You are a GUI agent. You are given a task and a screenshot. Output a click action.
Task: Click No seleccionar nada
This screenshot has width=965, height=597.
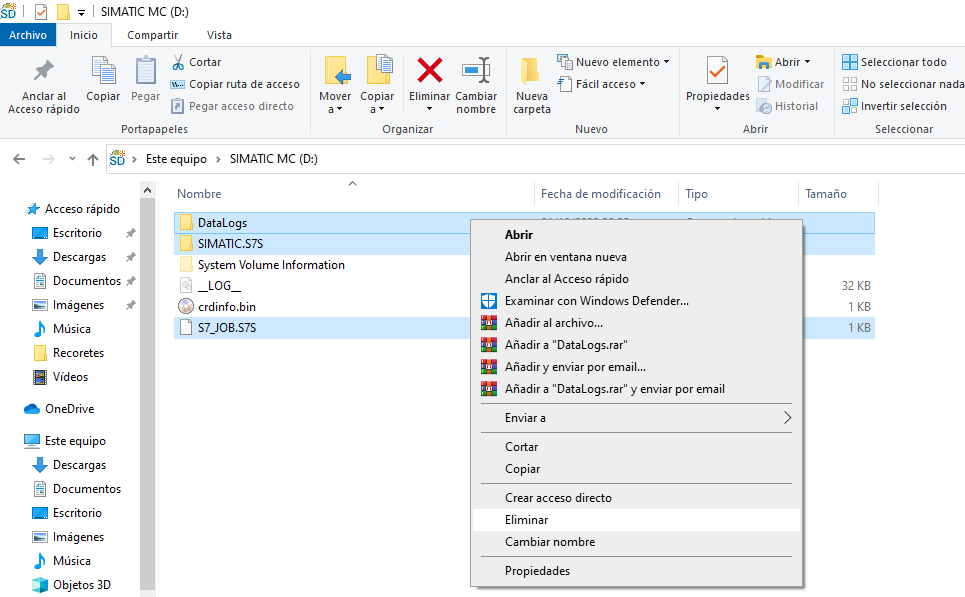[903, 84]
